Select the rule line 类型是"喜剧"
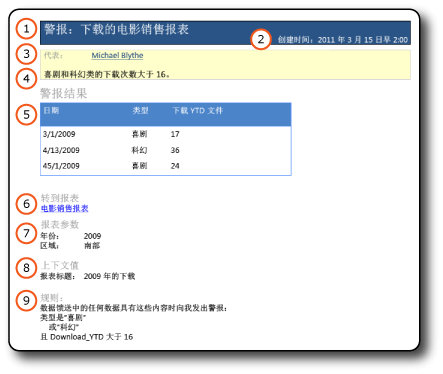 point(63,317)
